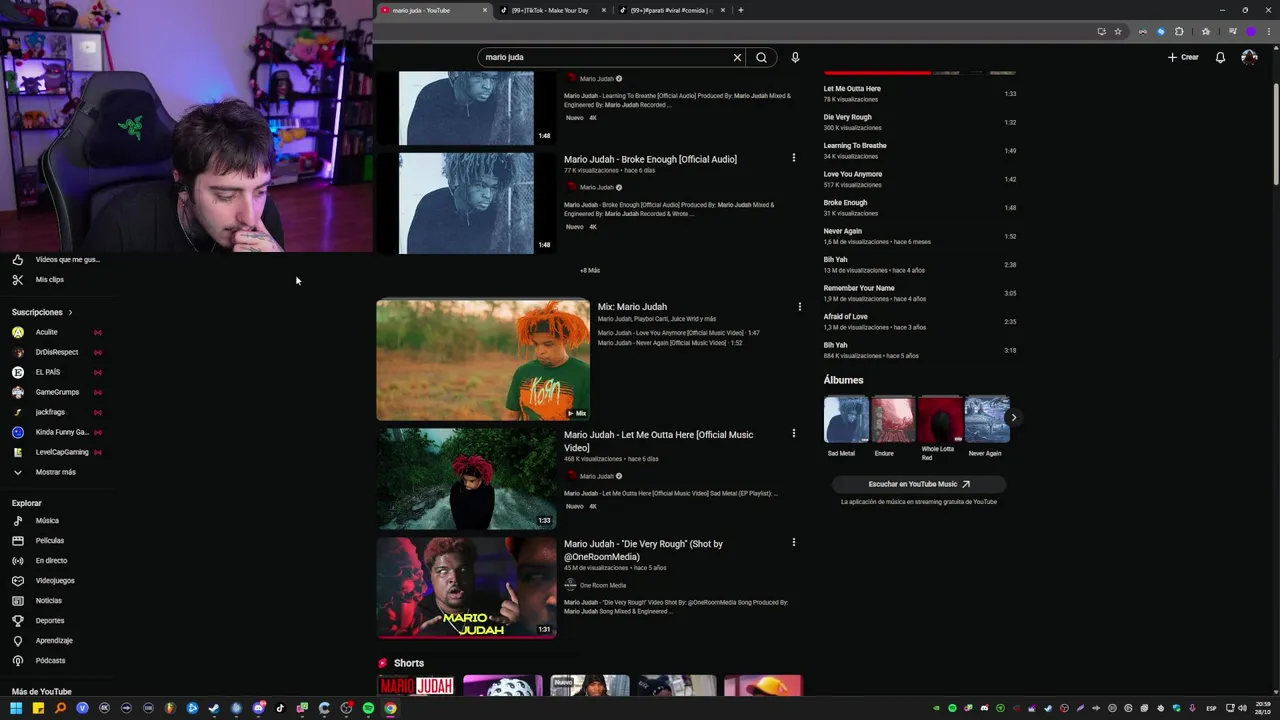Open the Sad Metal album cover
The height and width of the screenshot is (720, 1280).
pyautogui.click(x=846, y=419)
